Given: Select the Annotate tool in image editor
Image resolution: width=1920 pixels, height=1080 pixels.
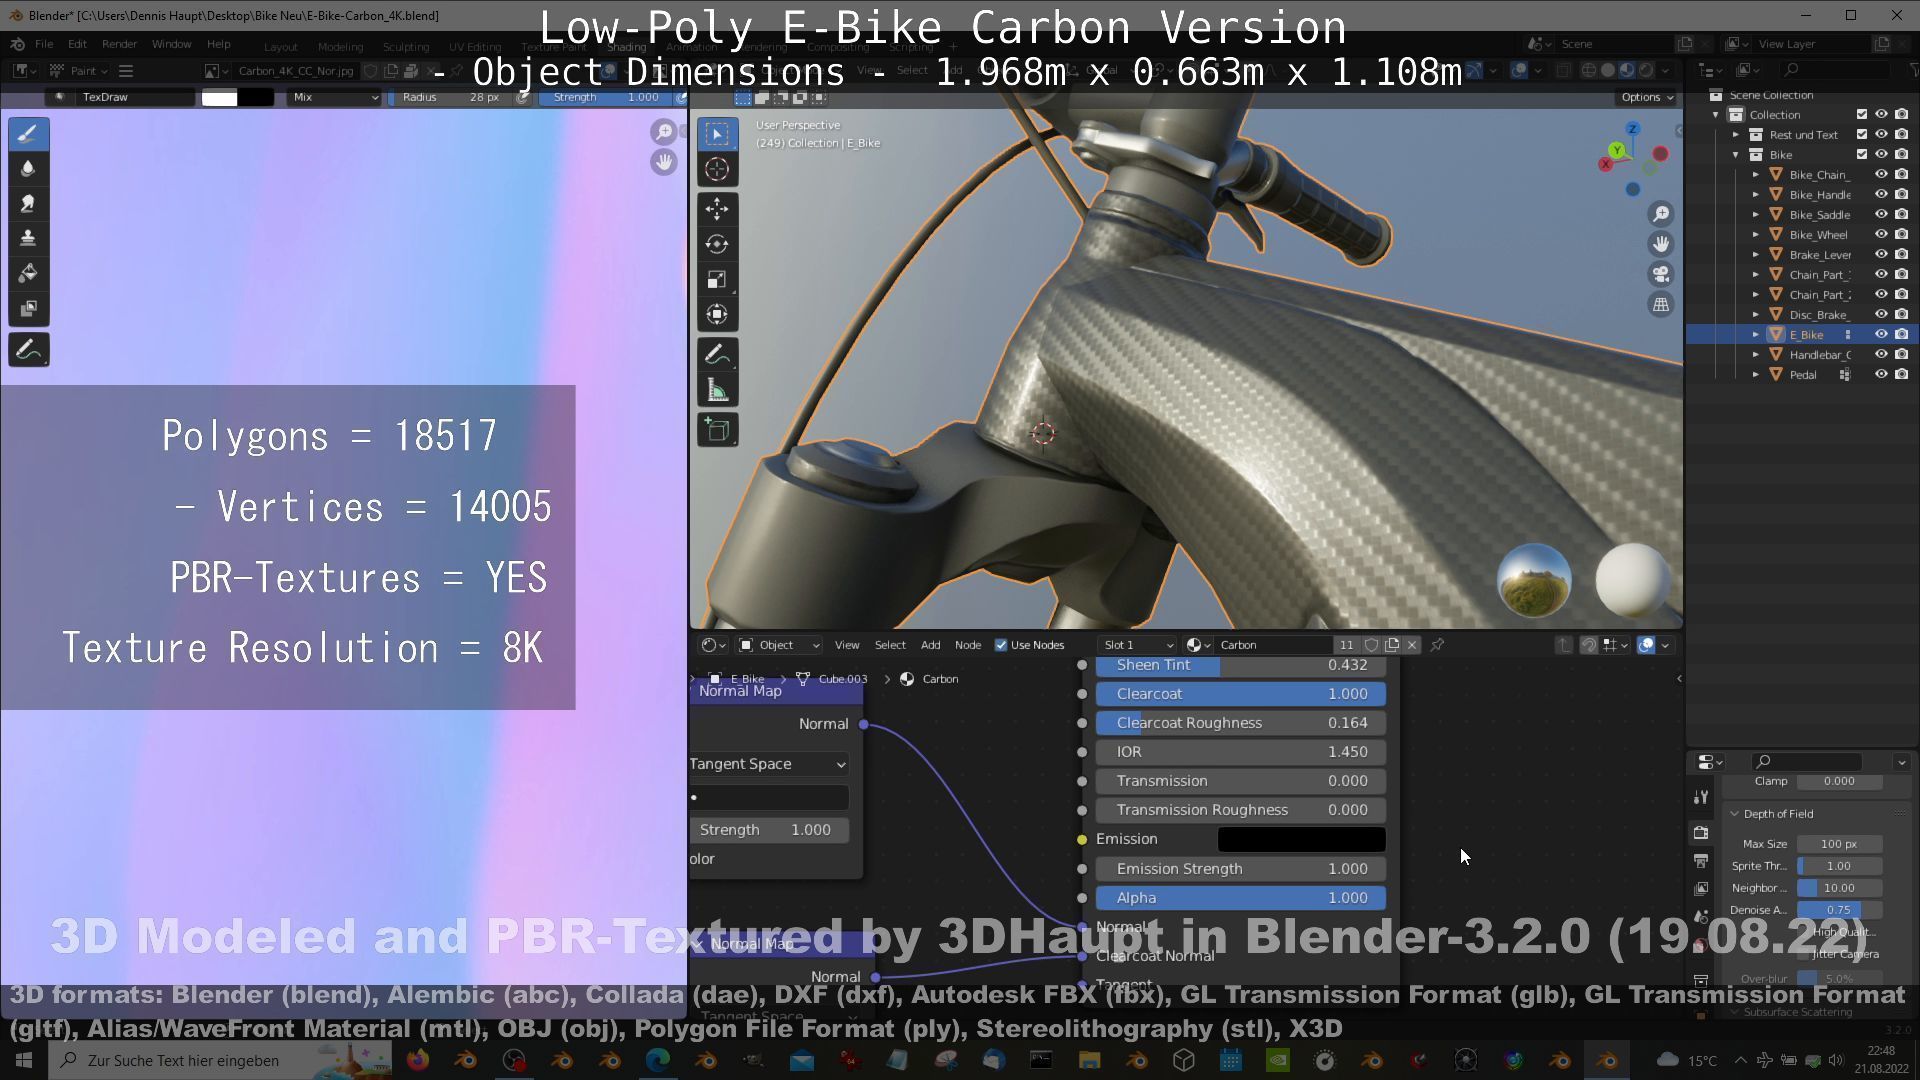Looking at the screenshot, I should [28, 350].
